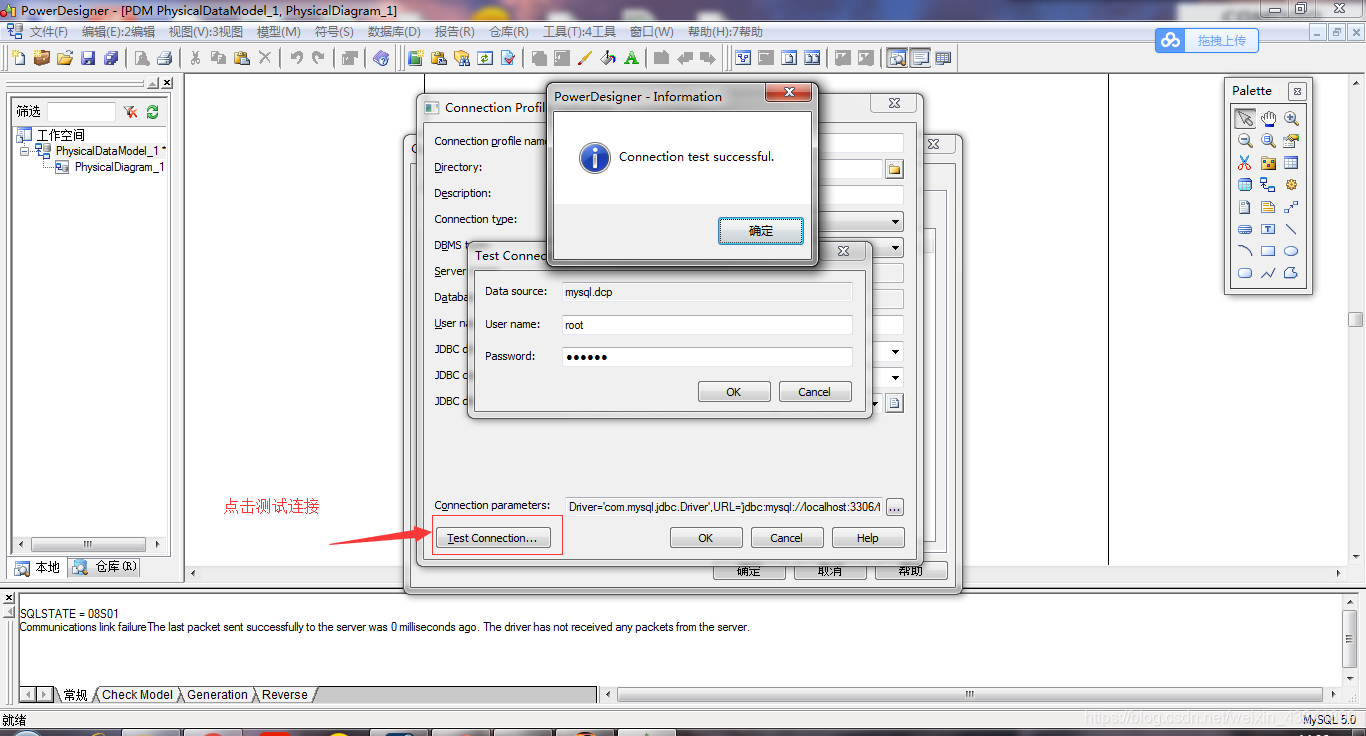Click the font letter A toolbar icon
Screen dimensions: 1366x736
(632, 58)
